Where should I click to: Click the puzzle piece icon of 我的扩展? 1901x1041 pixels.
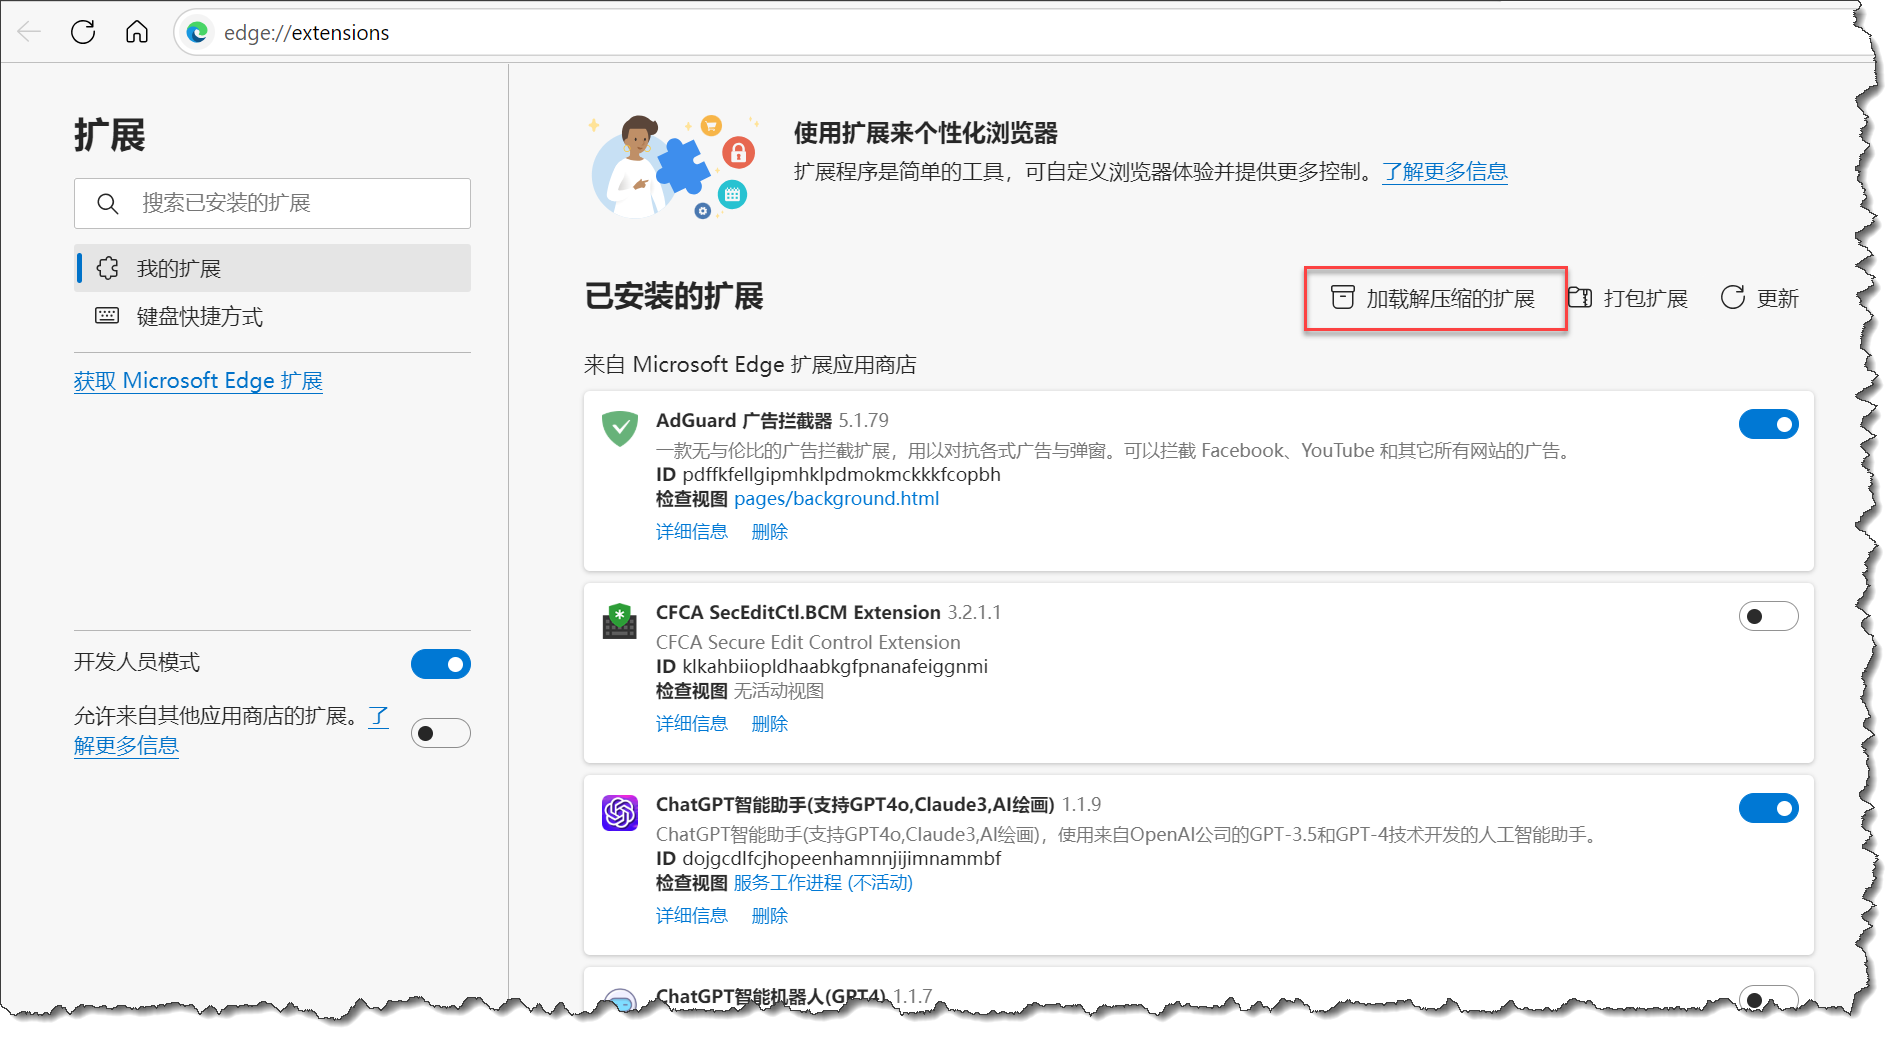click(107, 268)
